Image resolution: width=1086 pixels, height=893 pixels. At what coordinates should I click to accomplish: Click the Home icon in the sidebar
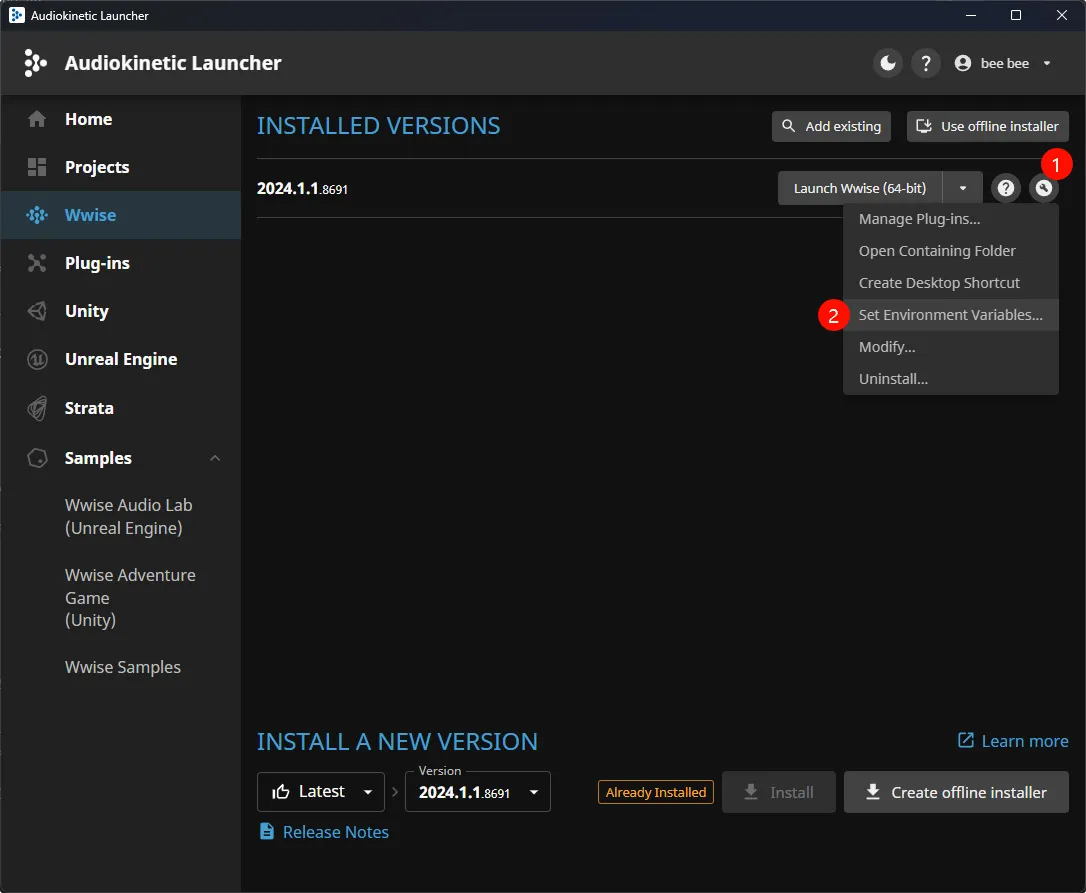click(x=37, y=119)
